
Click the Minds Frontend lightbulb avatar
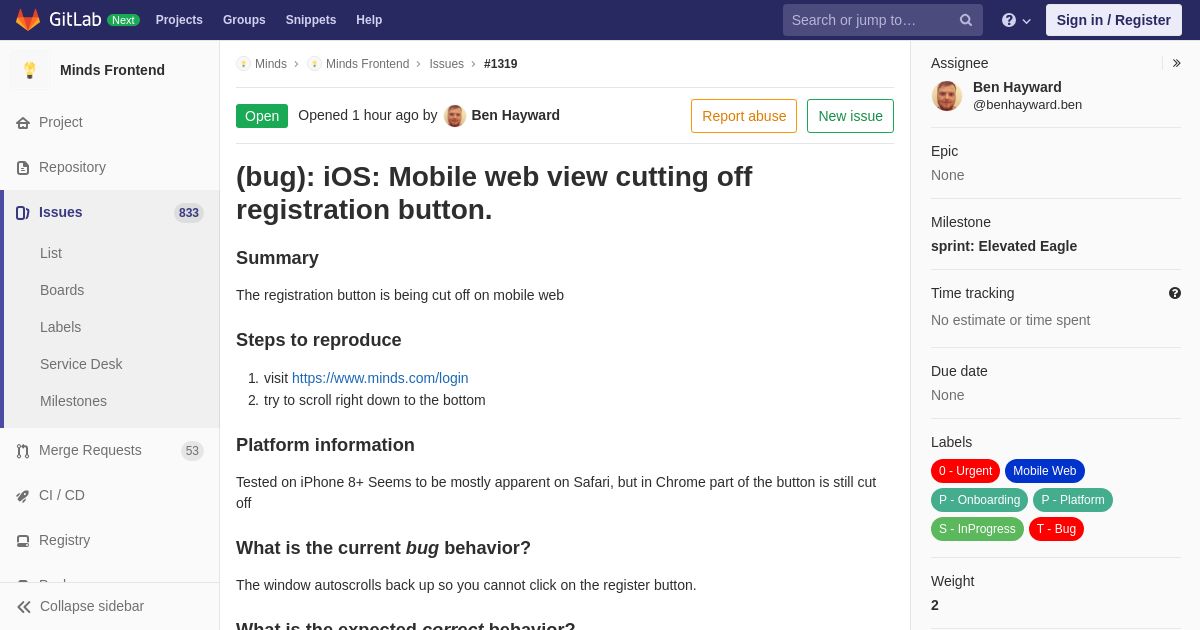pyautogui.click(x=30, y=70)
